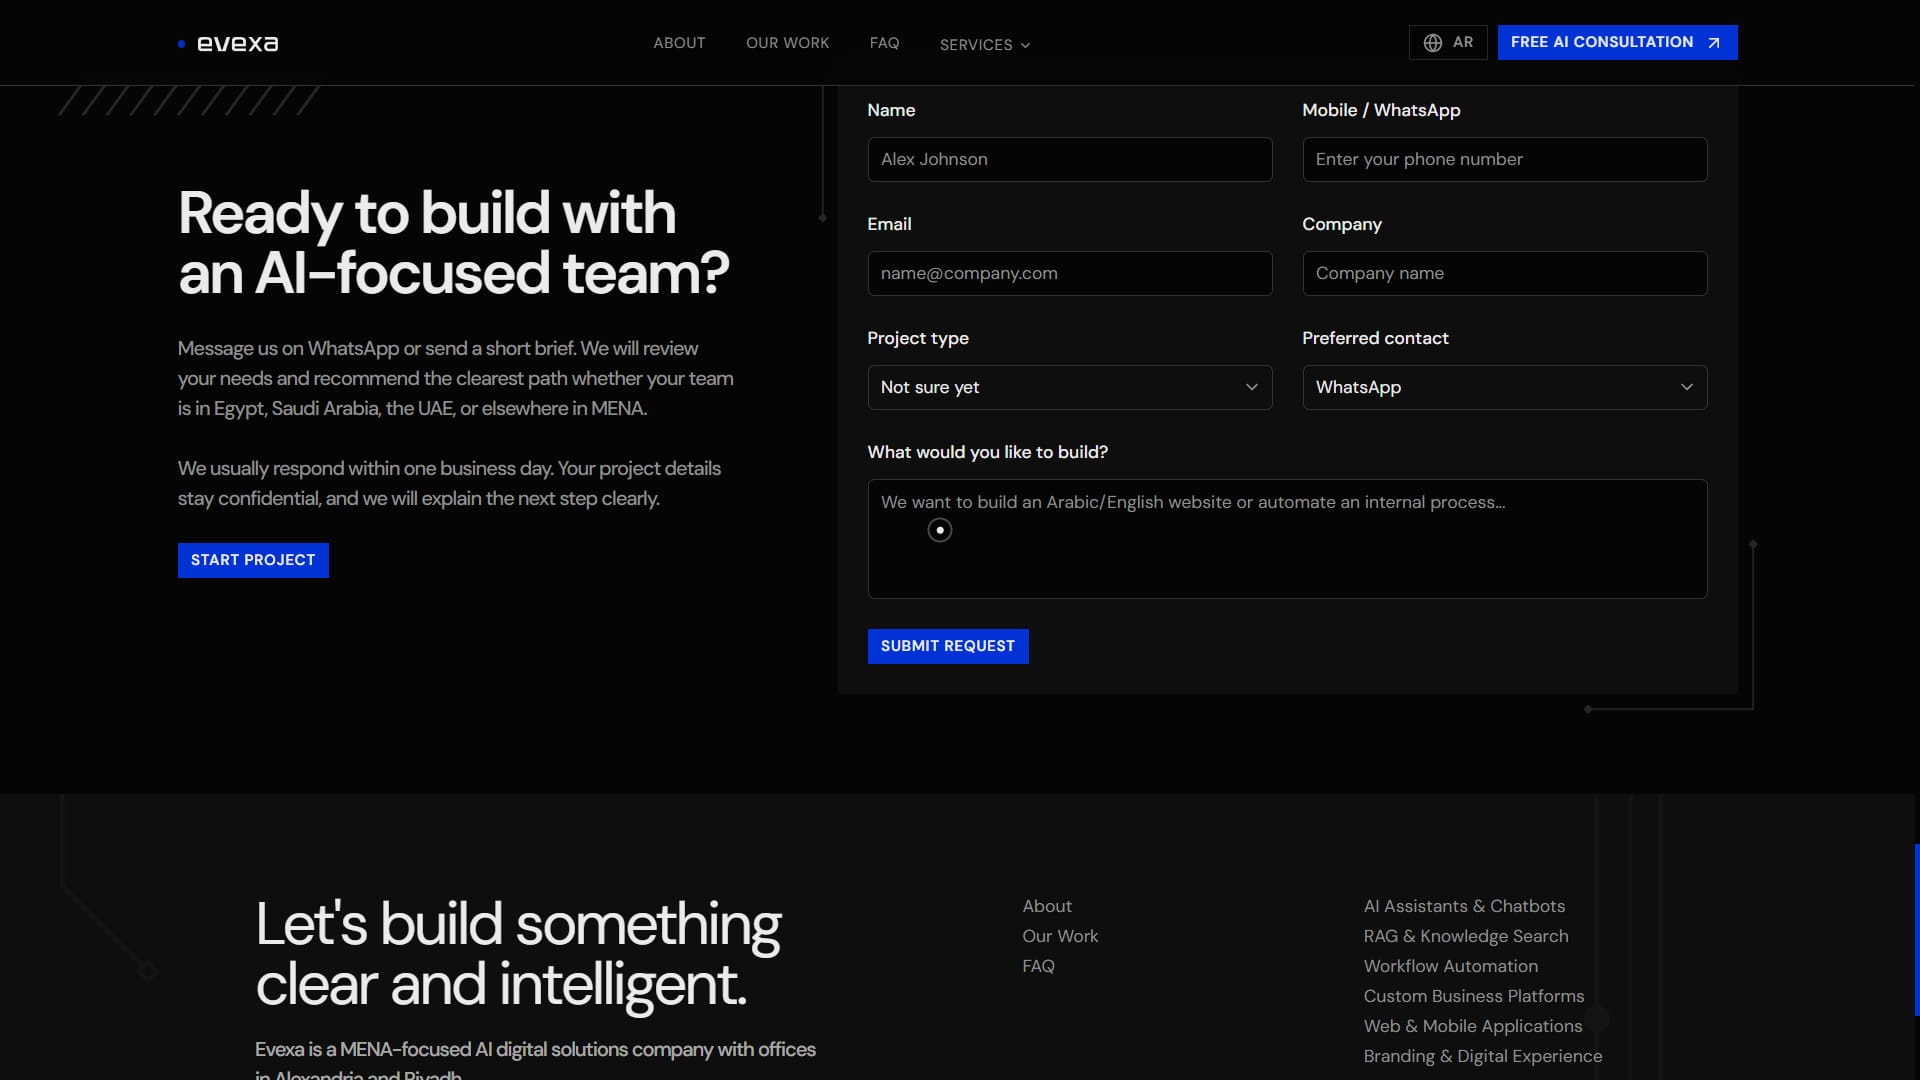Switch language to AR
1920x1080 pixels.
pyautogui.click(x=1448, y=43)
